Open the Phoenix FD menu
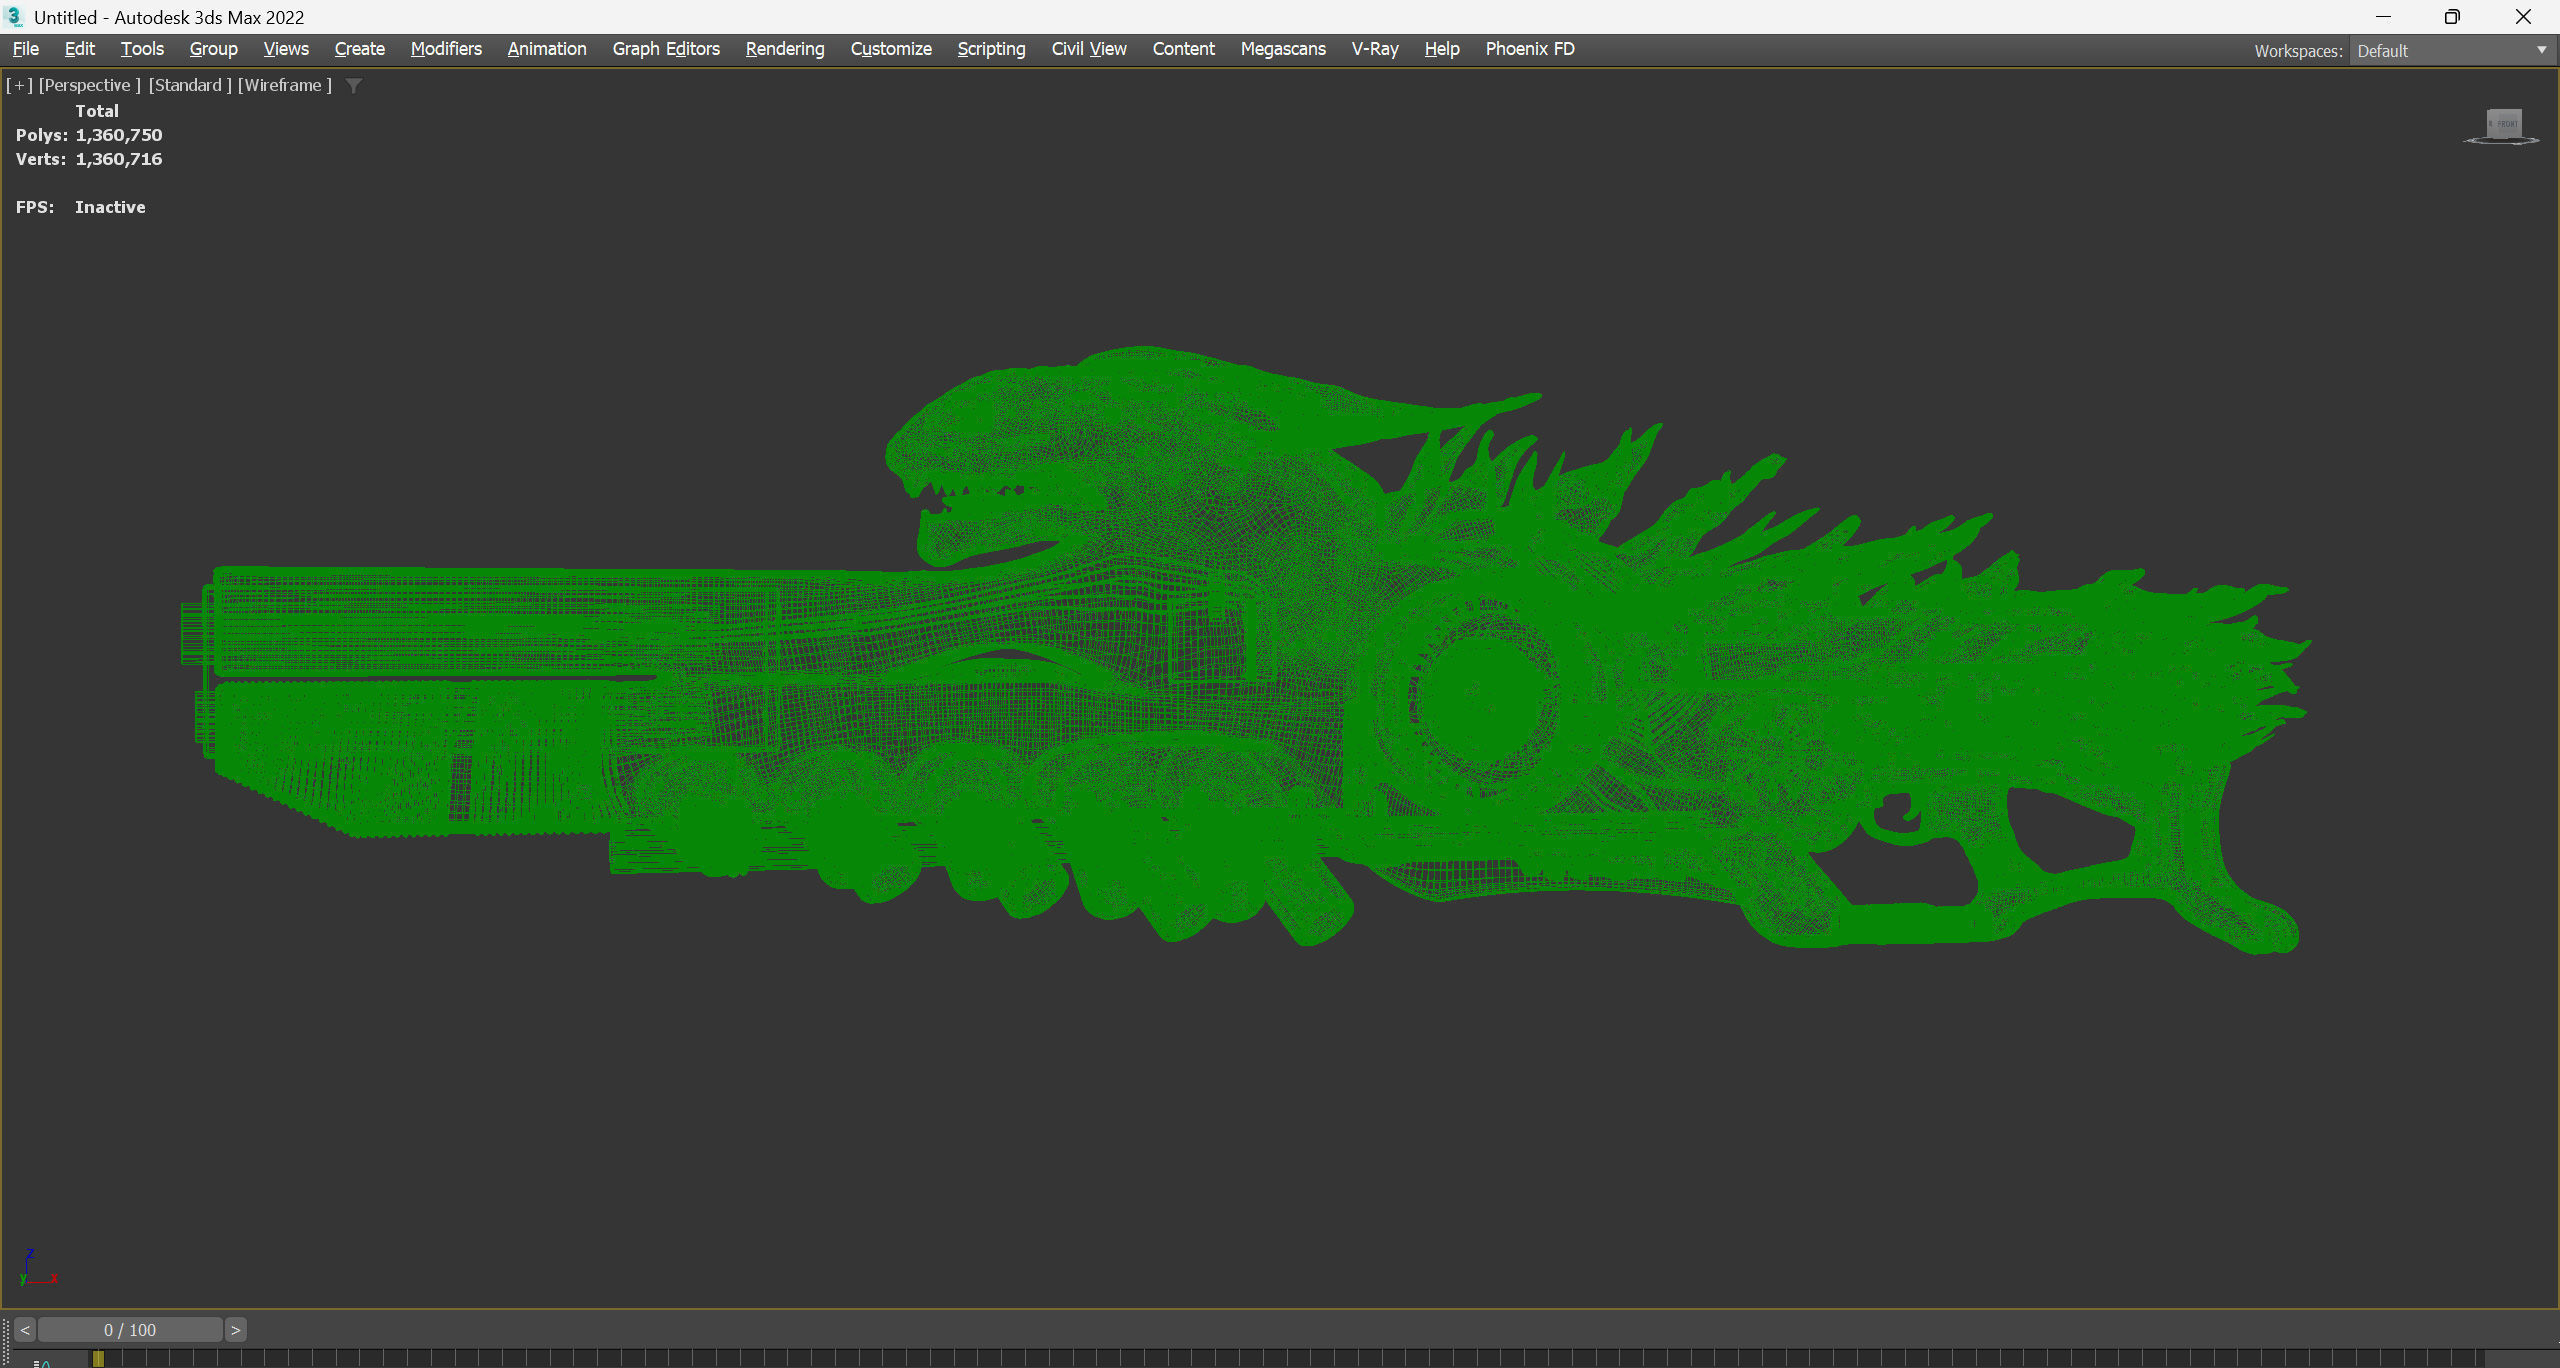Viewport: 2560px width, 1368px height. [1530, 49]
